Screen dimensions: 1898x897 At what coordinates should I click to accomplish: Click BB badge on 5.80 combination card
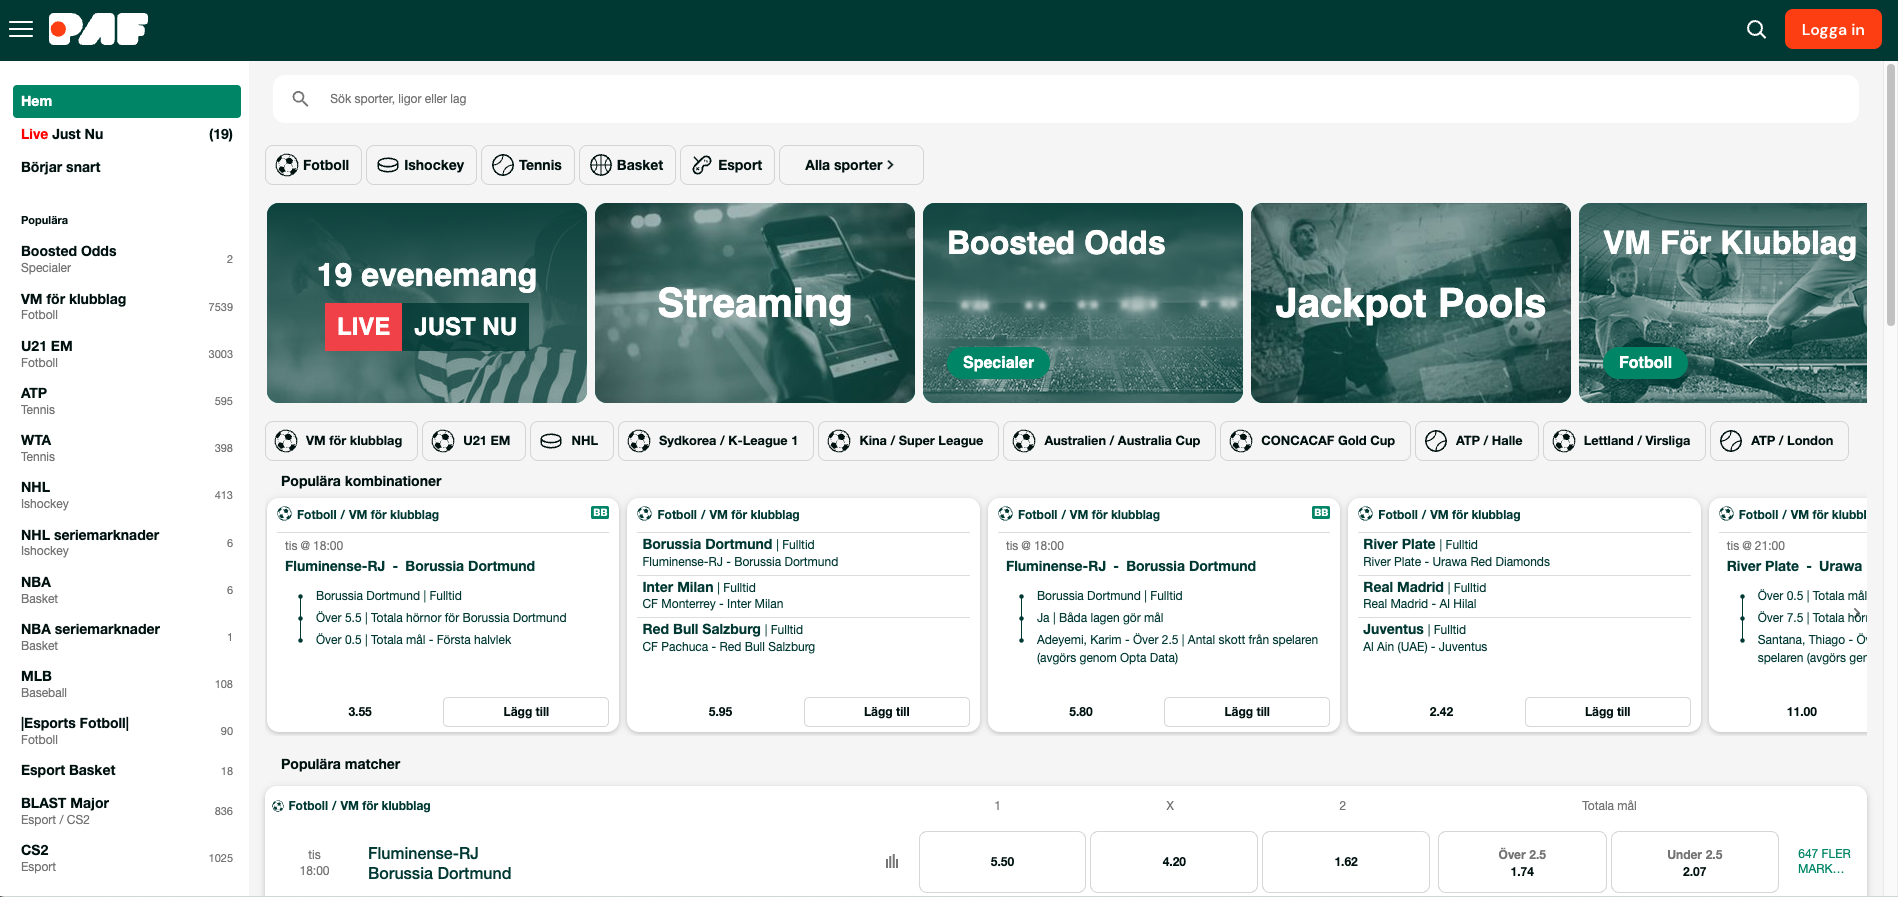[x=1321, y=513]
